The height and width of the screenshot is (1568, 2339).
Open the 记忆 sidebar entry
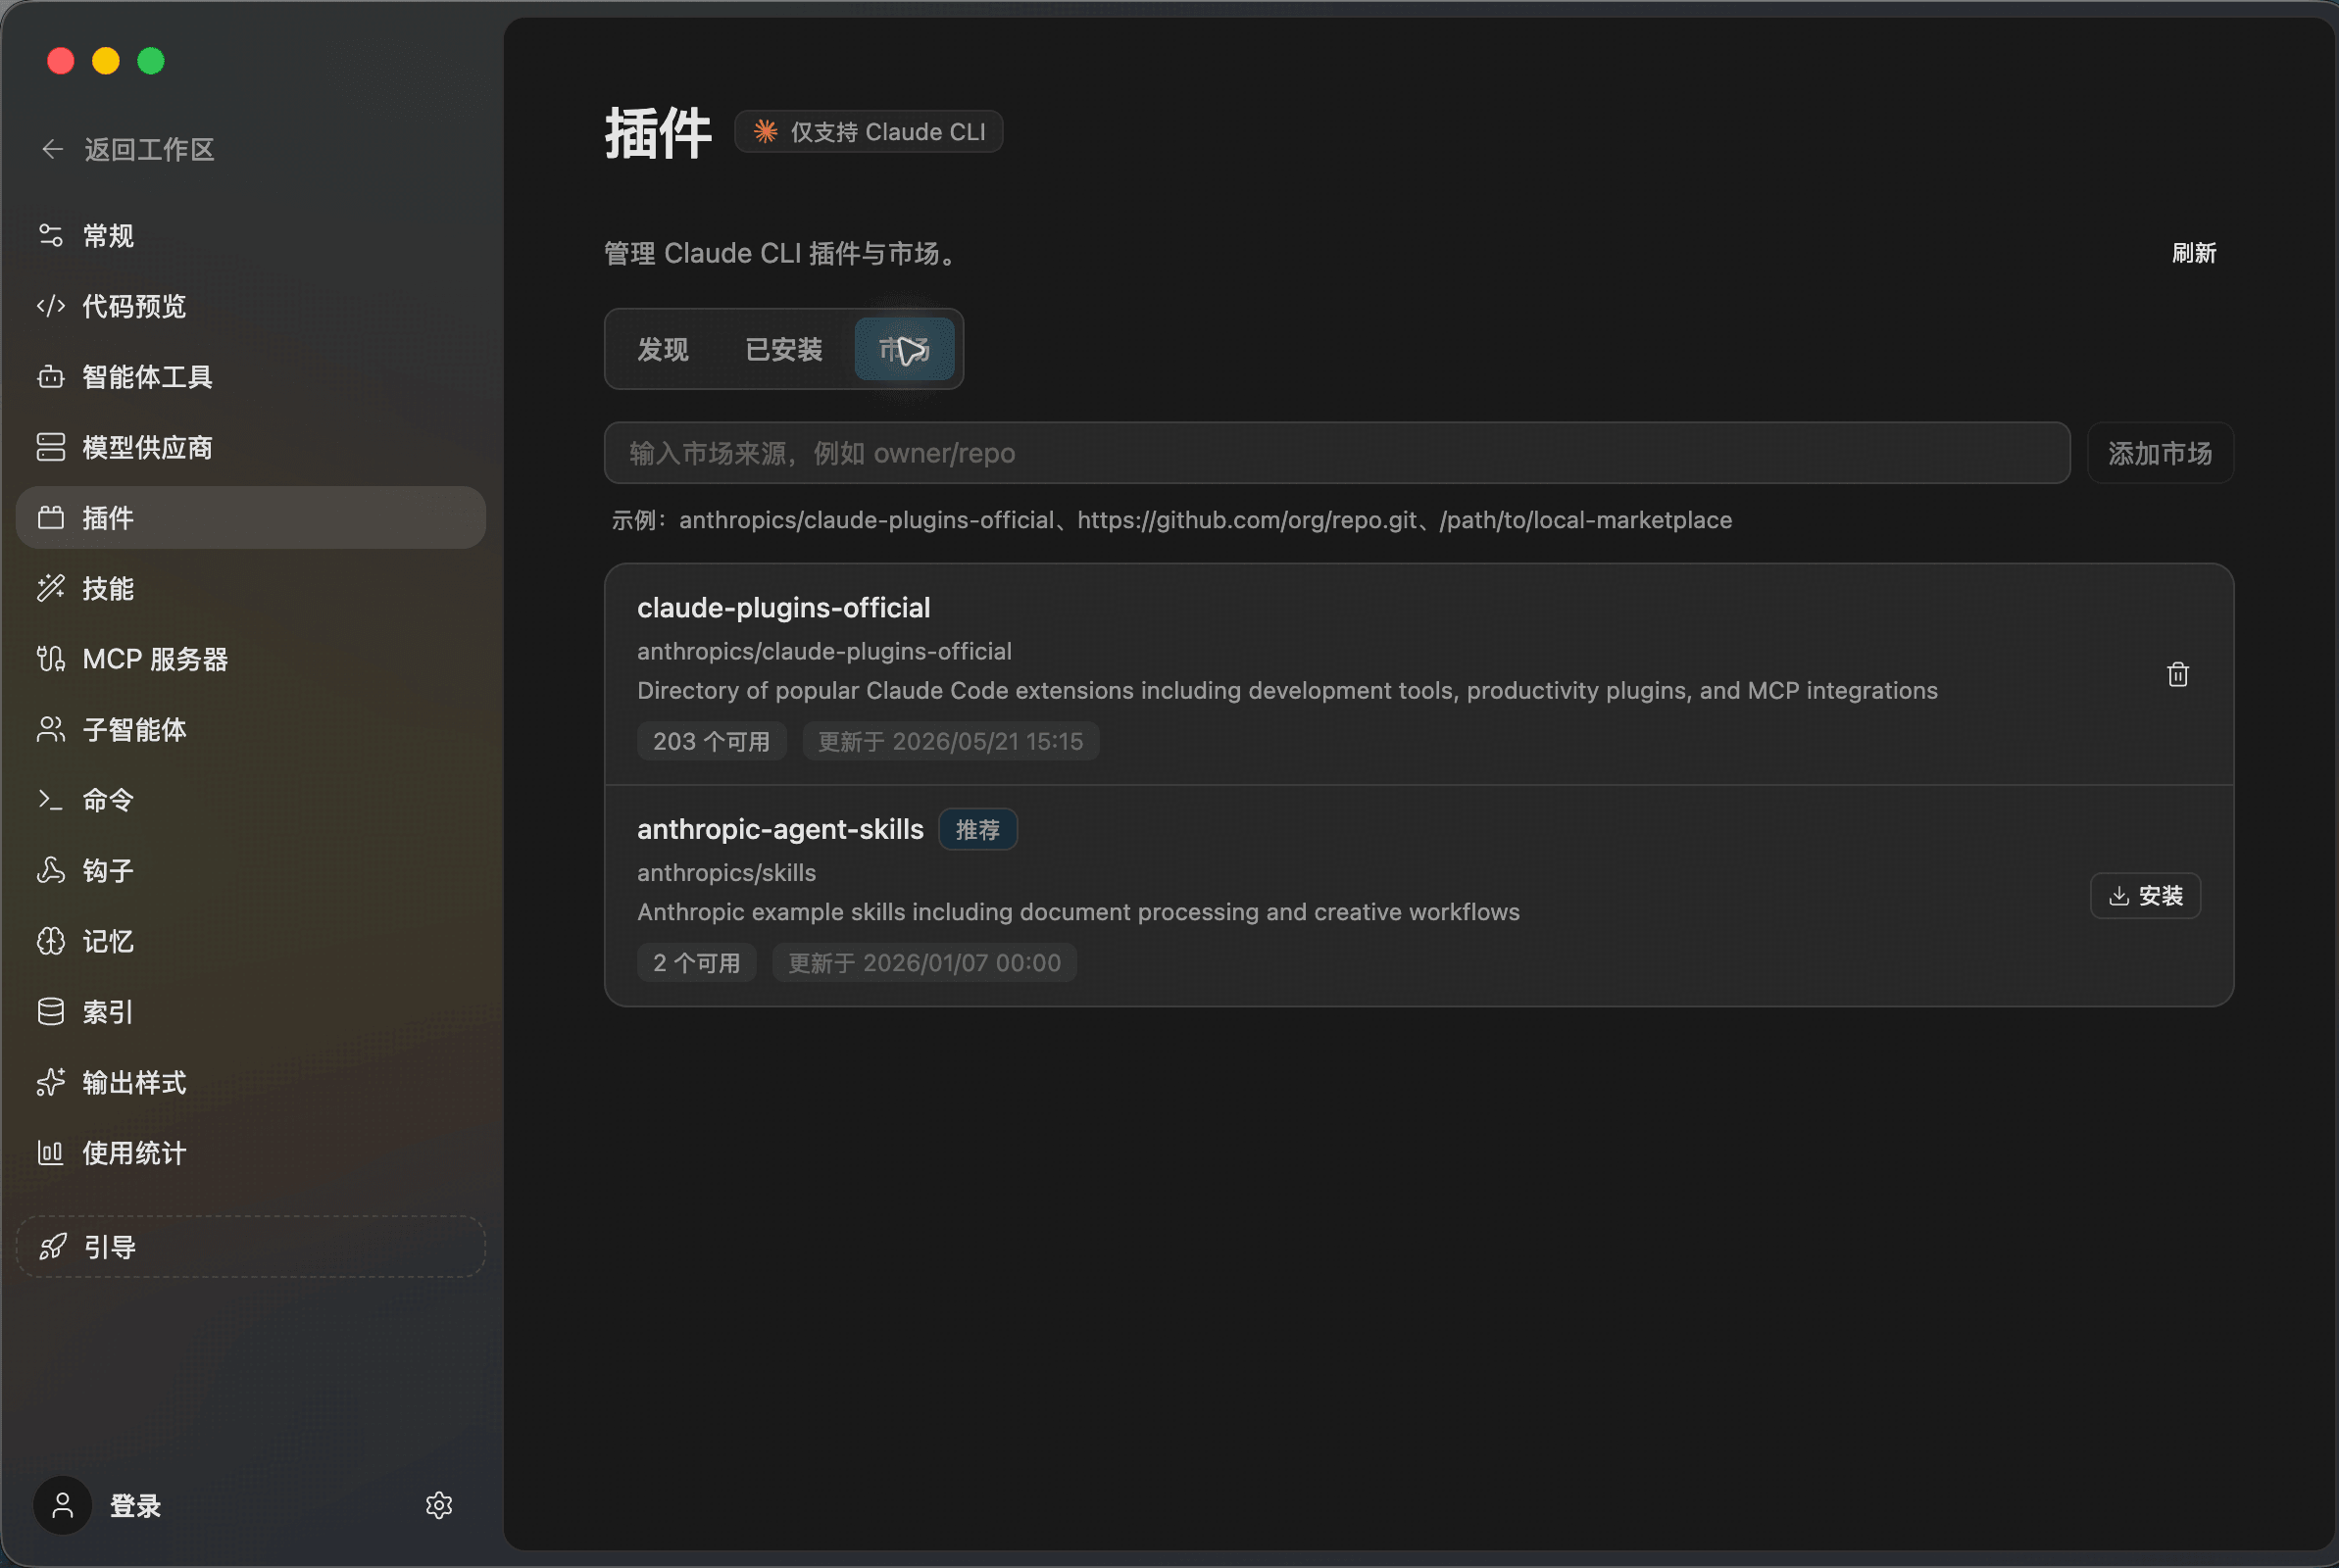[251, 942]
